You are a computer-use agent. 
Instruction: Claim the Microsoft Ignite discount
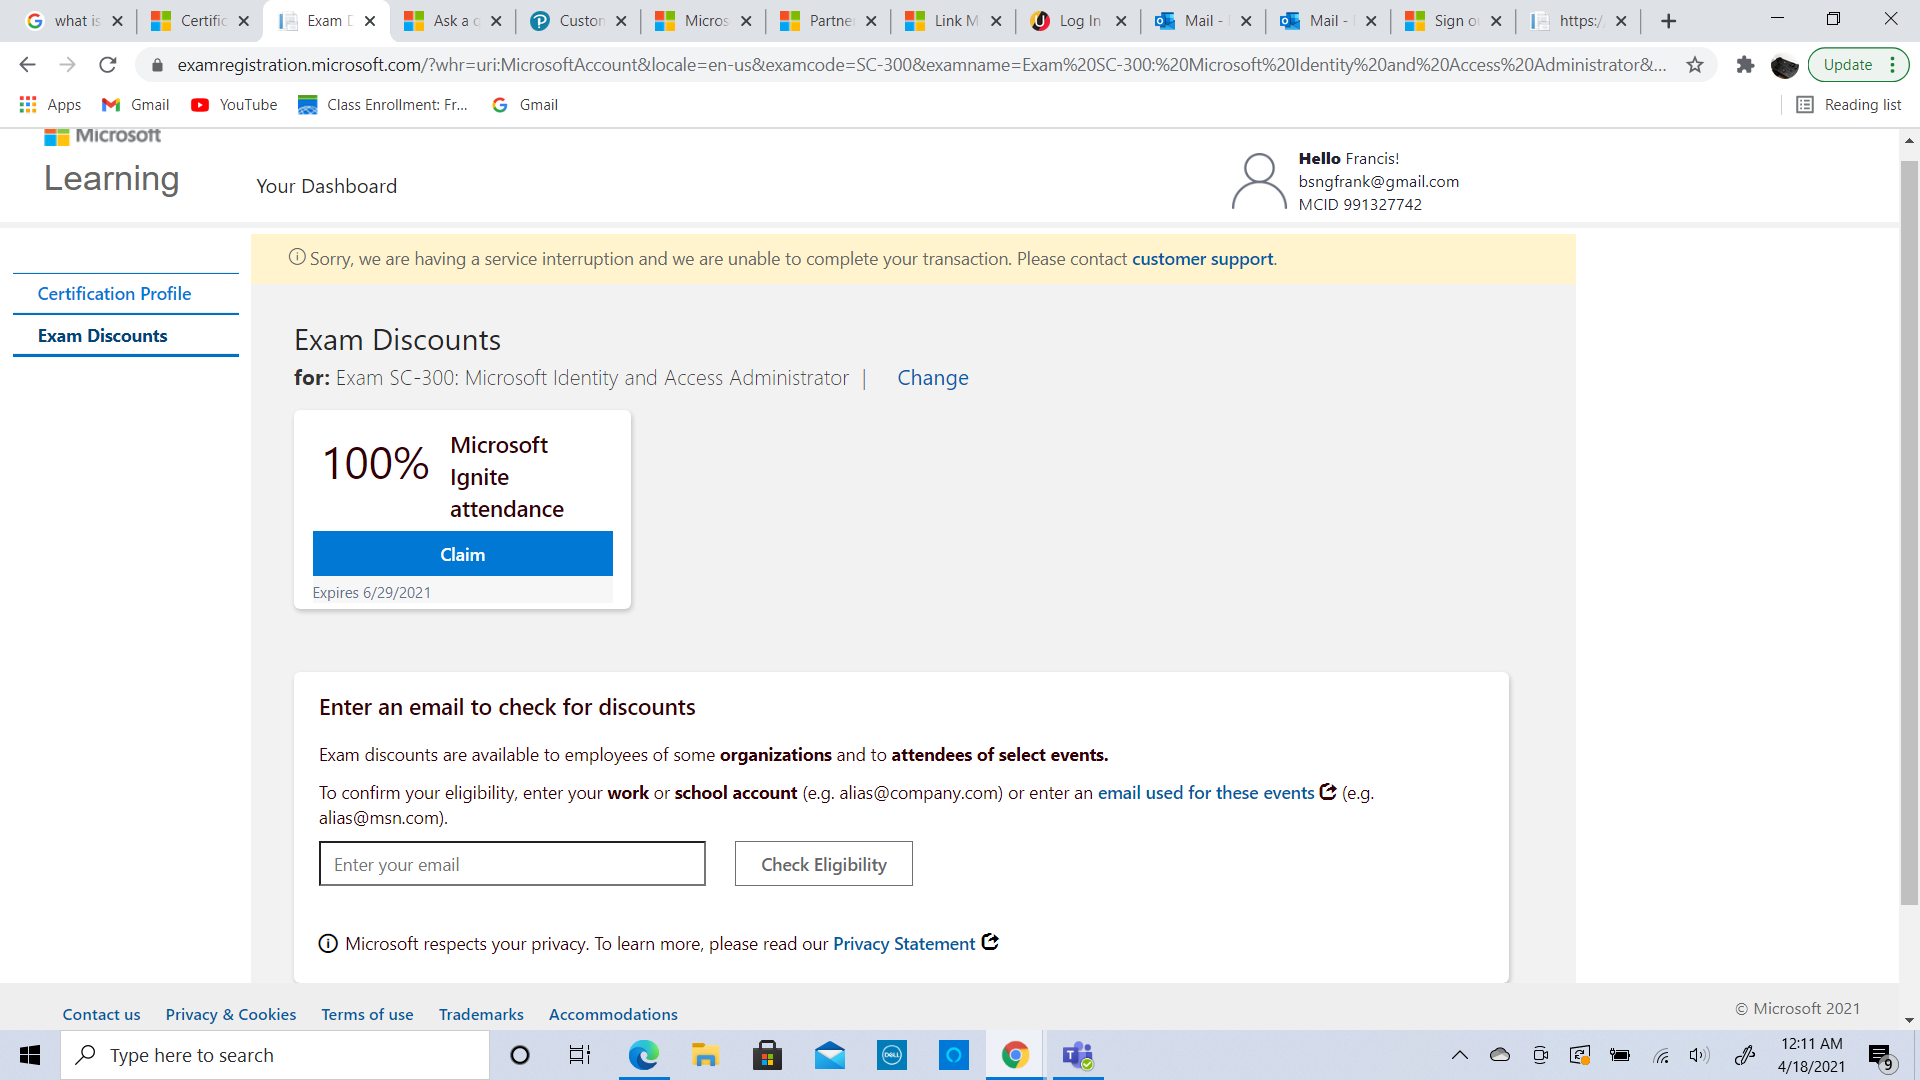click(x=462, y=554)
